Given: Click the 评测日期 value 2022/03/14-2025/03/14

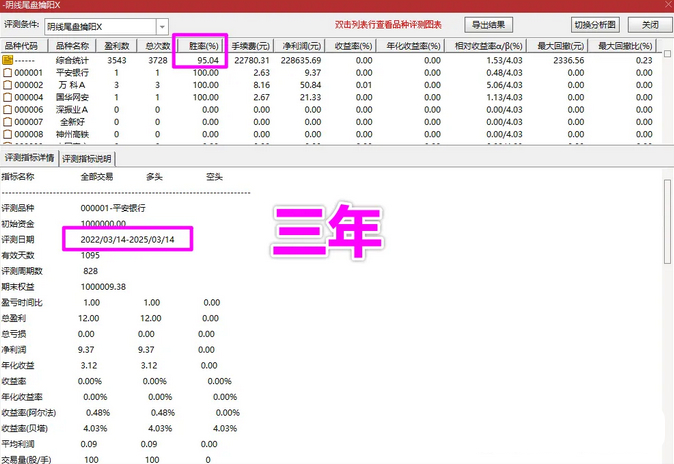Looking at the screenshot, I should pos(128,240).
